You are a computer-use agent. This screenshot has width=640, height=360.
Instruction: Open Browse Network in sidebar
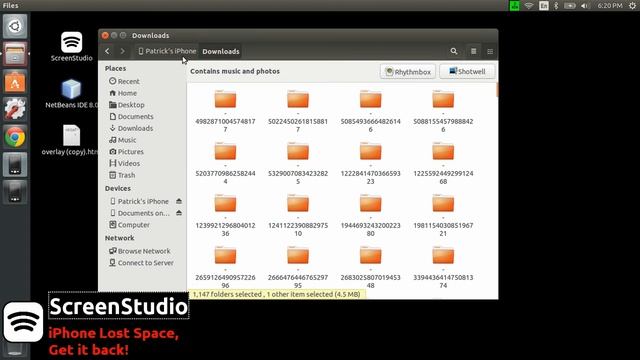tap(140, 251)
